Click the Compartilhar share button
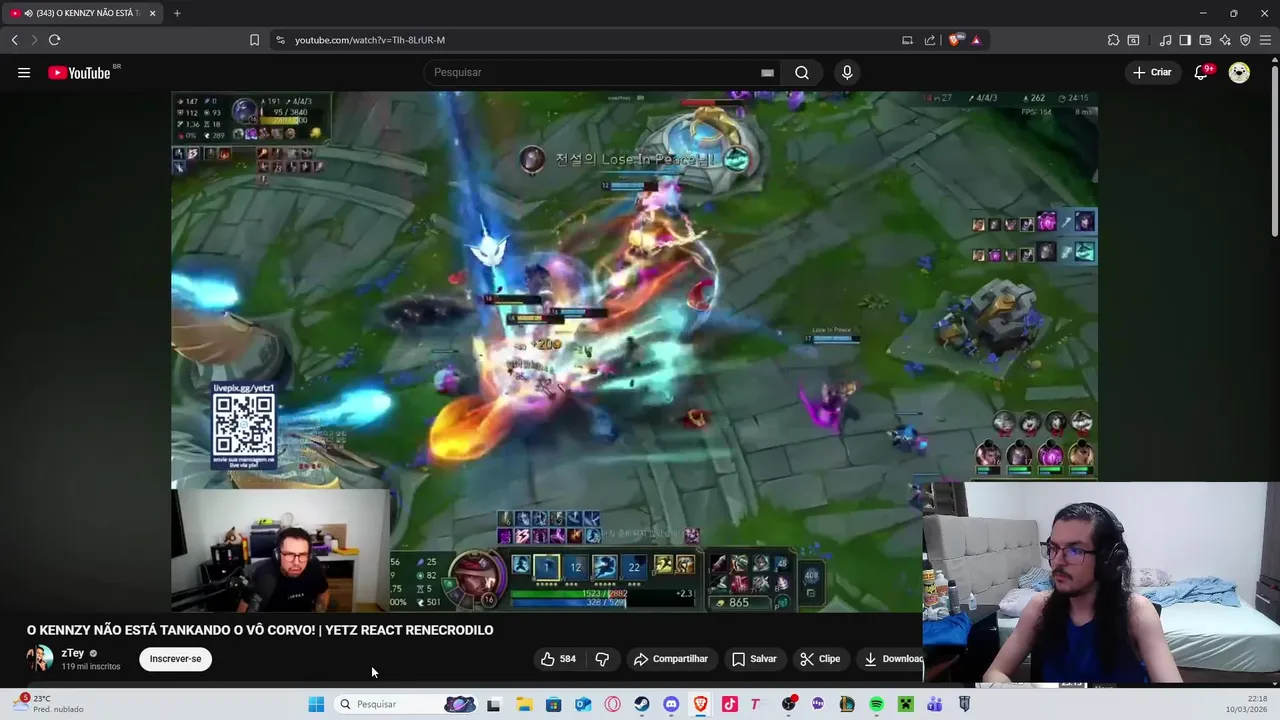This screenshot has width=1280, height=720. (x=671, y=659)
